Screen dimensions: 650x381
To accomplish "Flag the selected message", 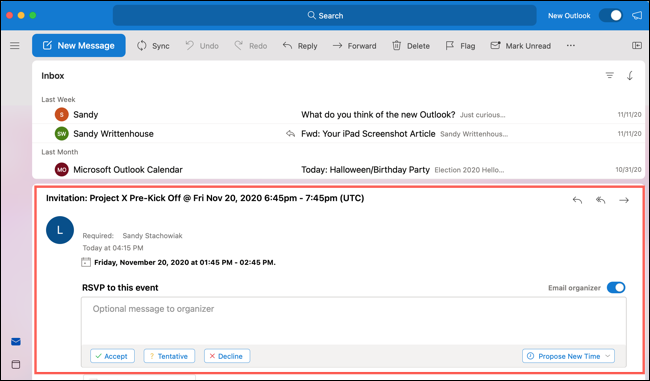I will click(460, 46).
